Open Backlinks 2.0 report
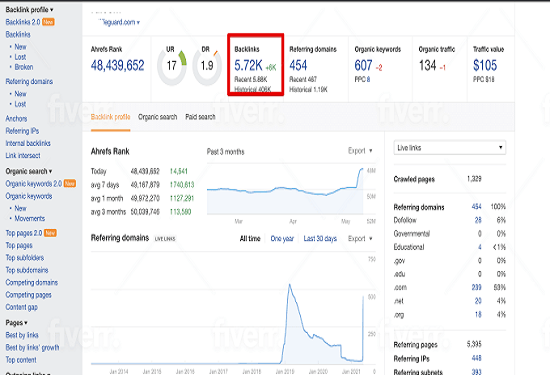Screen dimensions: 550x375 tap(23, 22)
